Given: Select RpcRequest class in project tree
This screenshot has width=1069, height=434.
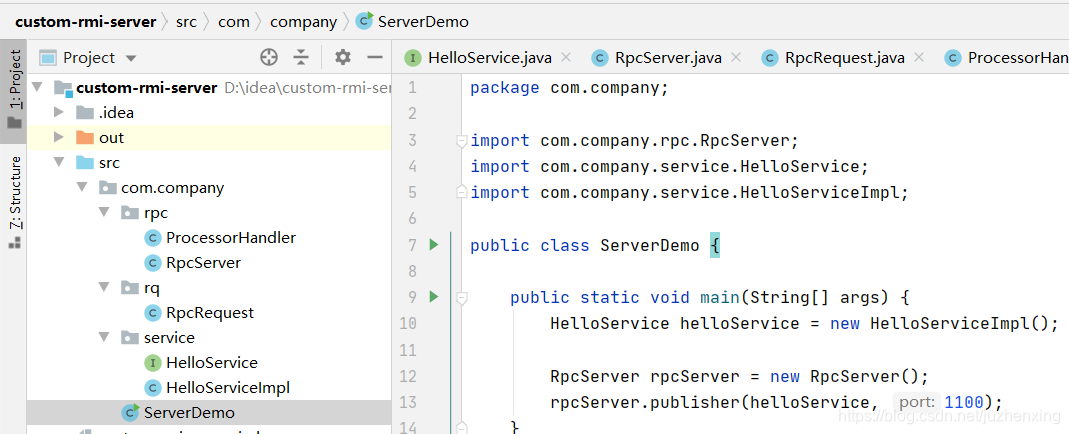Looking at the screenshot, I should [x=210, y=312].
